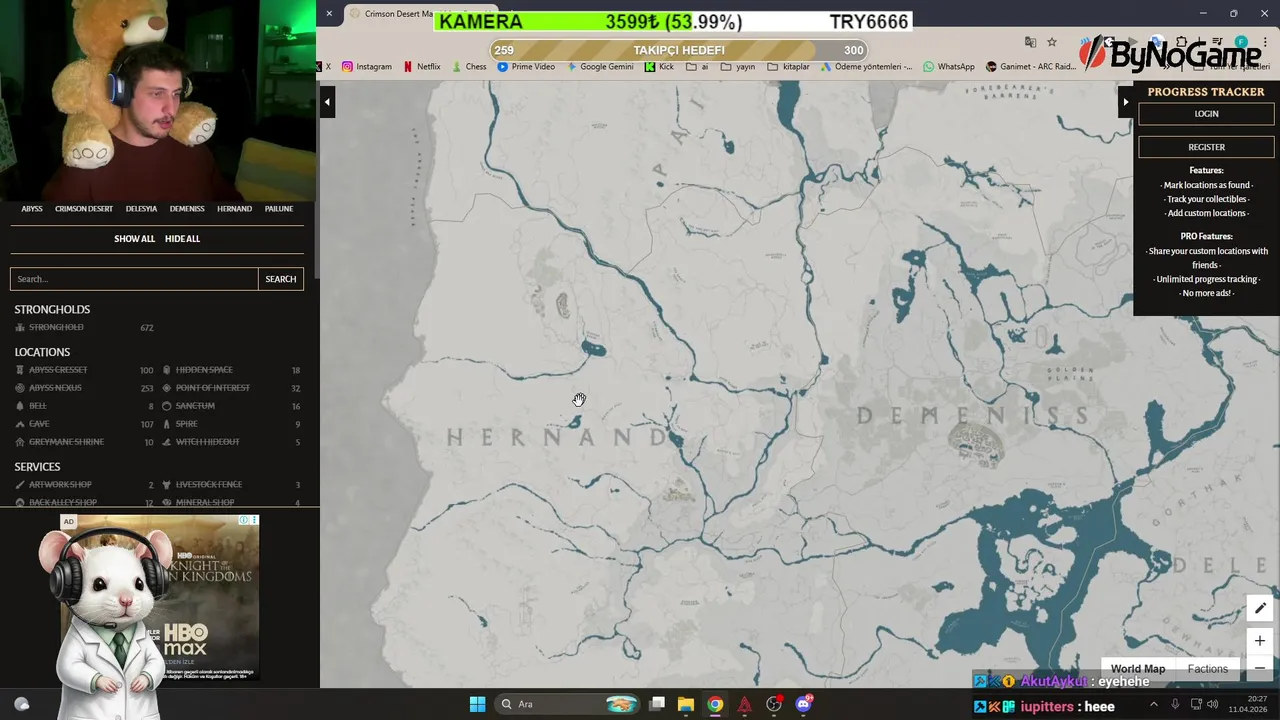Open the Netflix bookmark
This screenshot has height=720, width=1280.
(421, 67)
